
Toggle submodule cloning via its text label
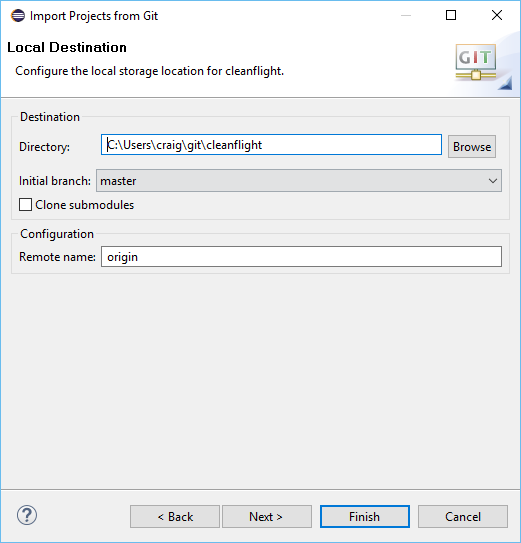point(85,205)
